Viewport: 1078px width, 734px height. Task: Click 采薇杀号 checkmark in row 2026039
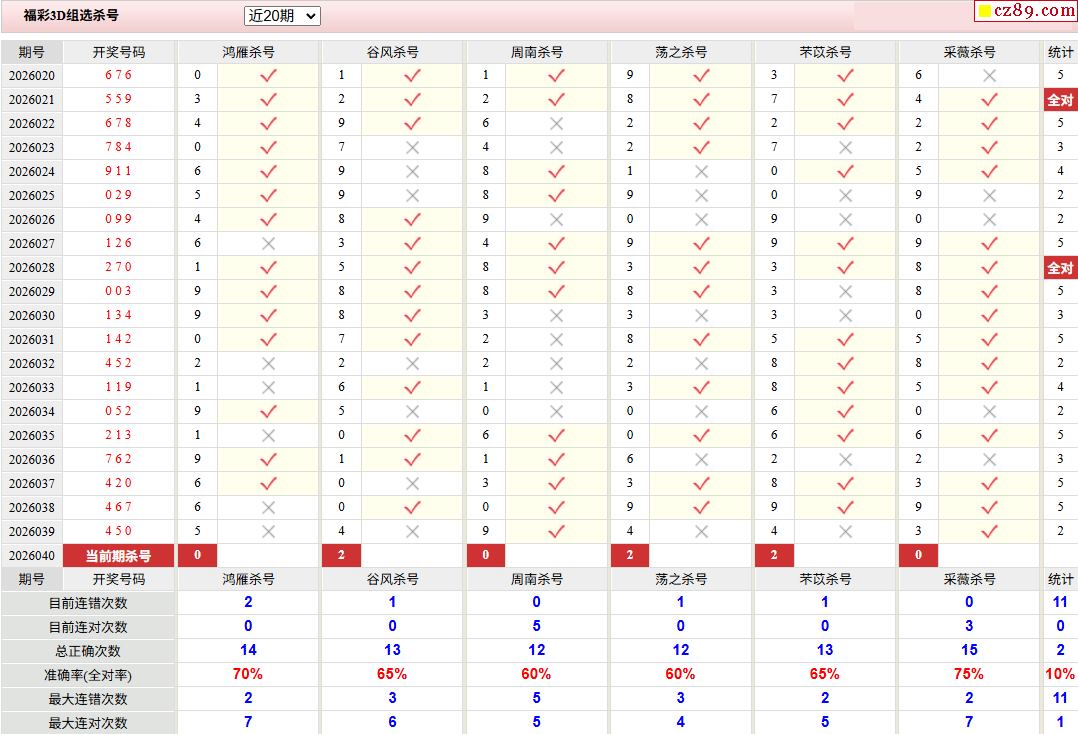coord(989,531)
